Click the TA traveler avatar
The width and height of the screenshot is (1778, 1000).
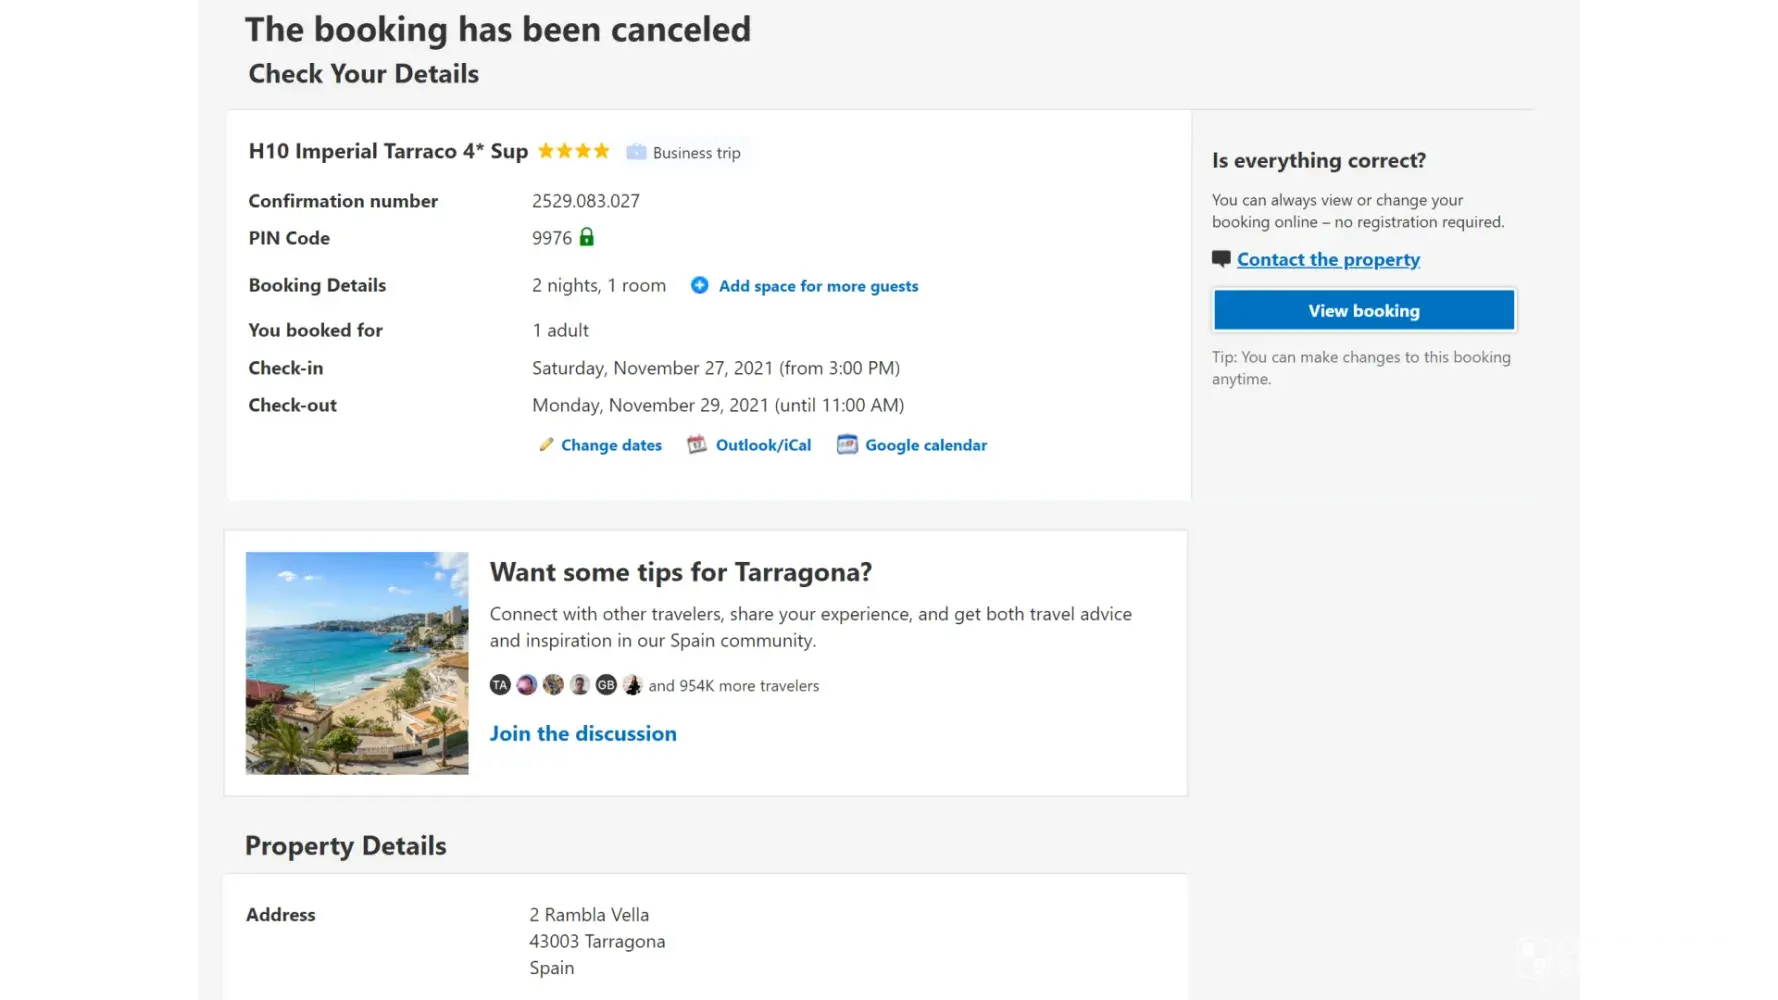(x=500, y=685)
